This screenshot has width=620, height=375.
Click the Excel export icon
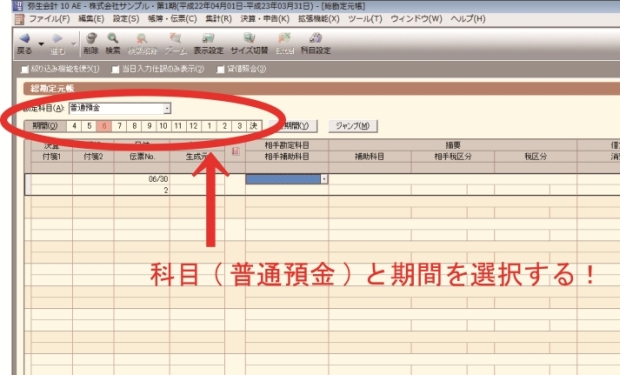click(x=284, y=38)
